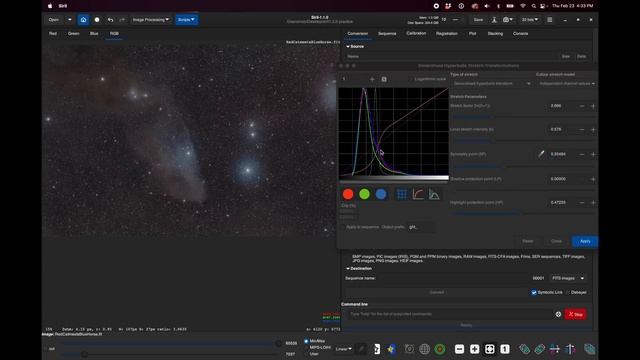640x360 pixels.
Task: Toggle negative view icon in bottom bar
Action: tap(377, 349)
